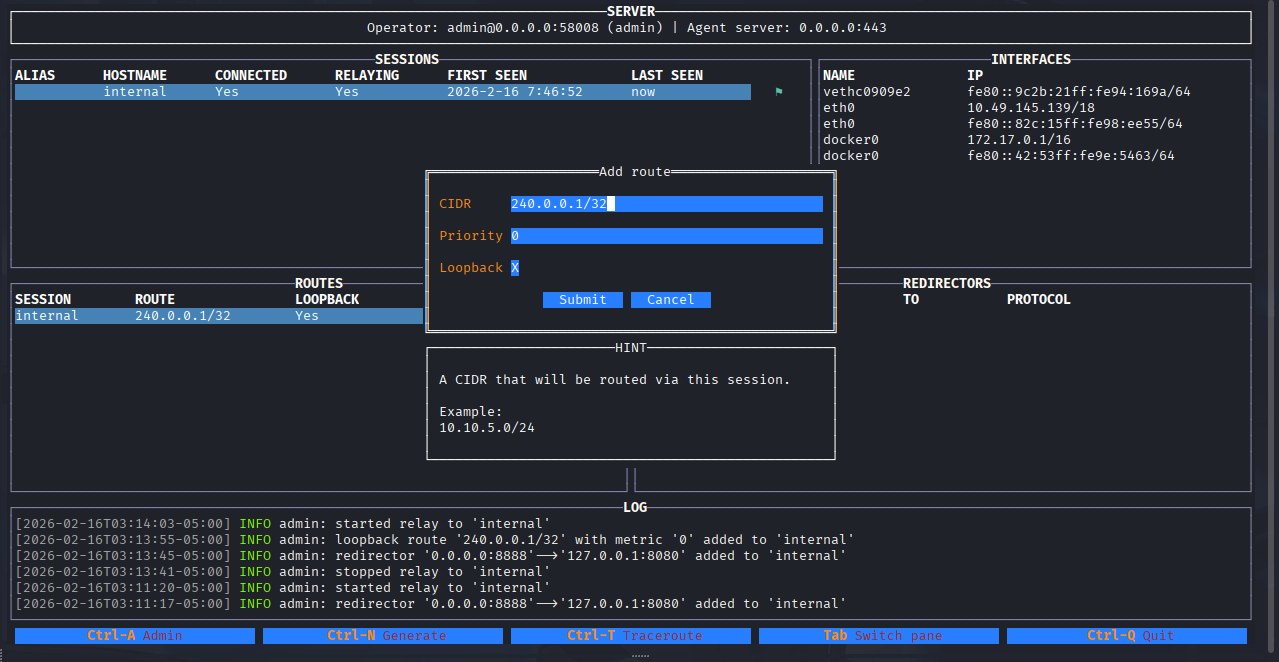Cancel the Add route dialog

(x=670, y=300)
